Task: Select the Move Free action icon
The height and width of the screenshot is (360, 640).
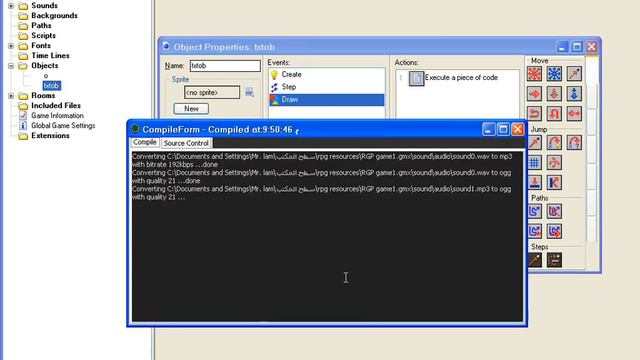Action: [x=554, y=74]
